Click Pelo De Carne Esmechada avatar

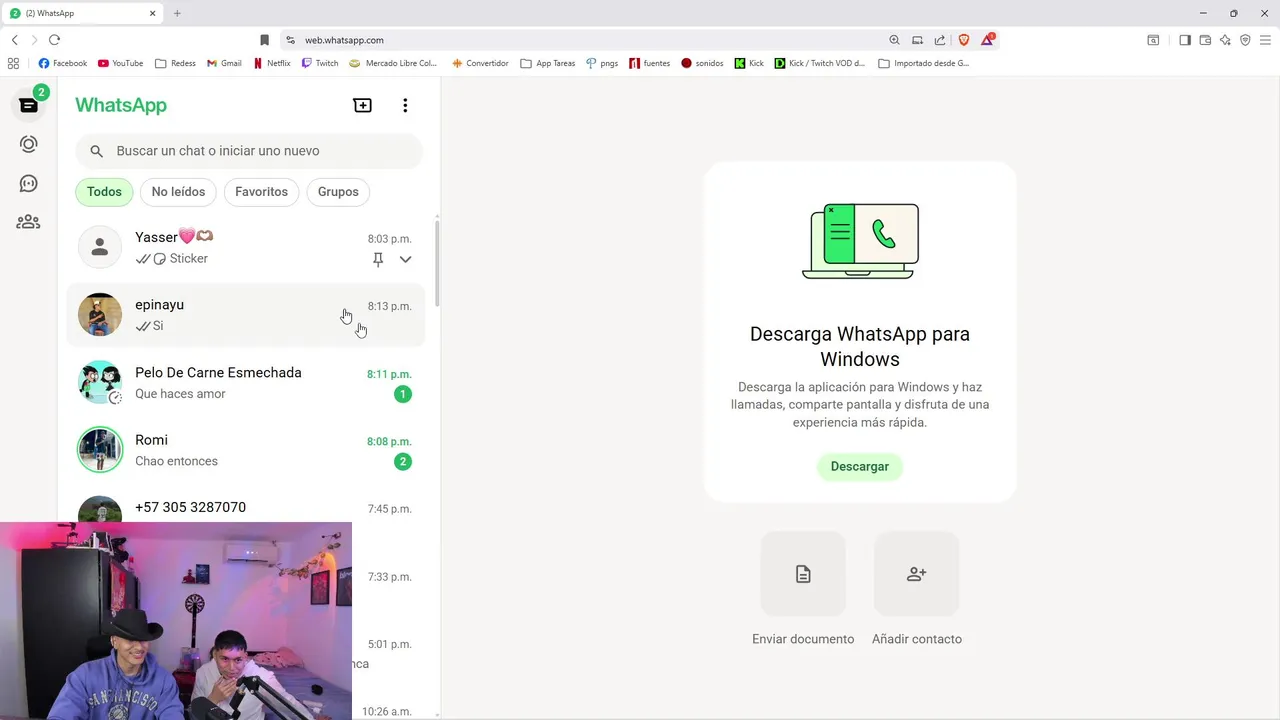(x=100, y=382)
